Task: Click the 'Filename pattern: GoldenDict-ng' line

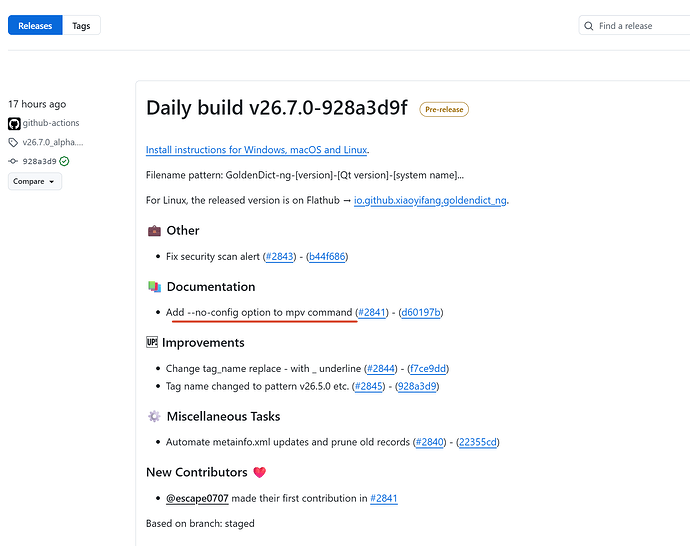Action: pos(305,175)
